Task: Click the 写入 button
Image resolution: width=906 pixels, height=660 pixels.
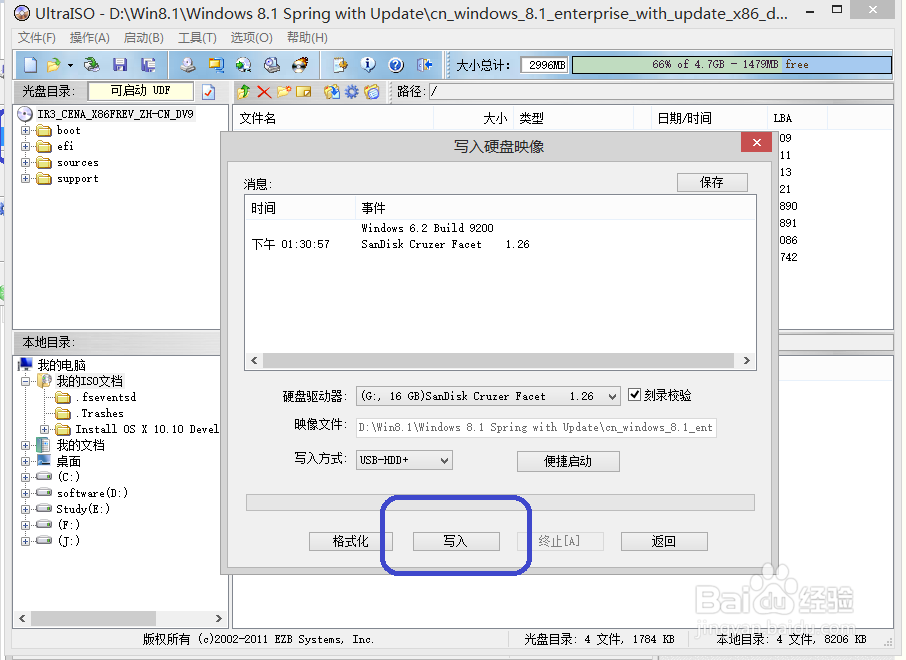Action: [456, 542]
